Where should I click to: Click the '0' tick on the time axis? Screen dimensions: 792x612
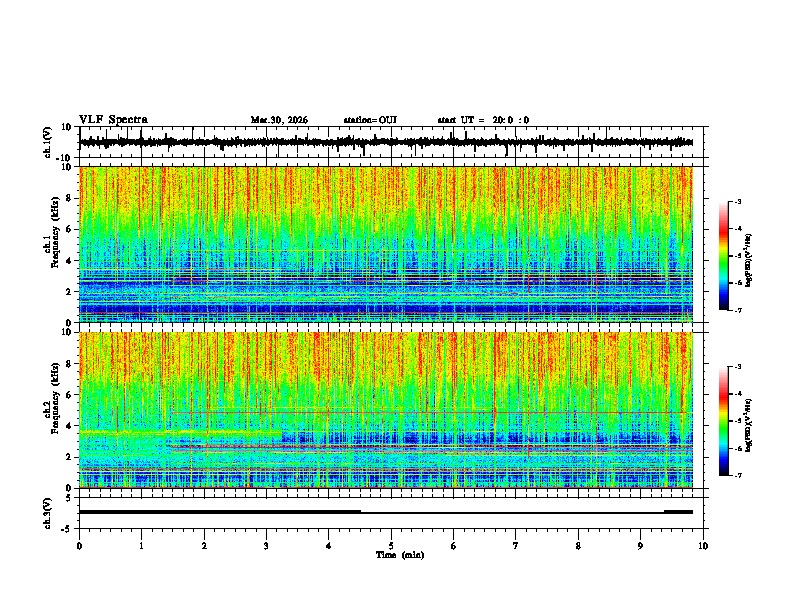(x=79, y=546)
